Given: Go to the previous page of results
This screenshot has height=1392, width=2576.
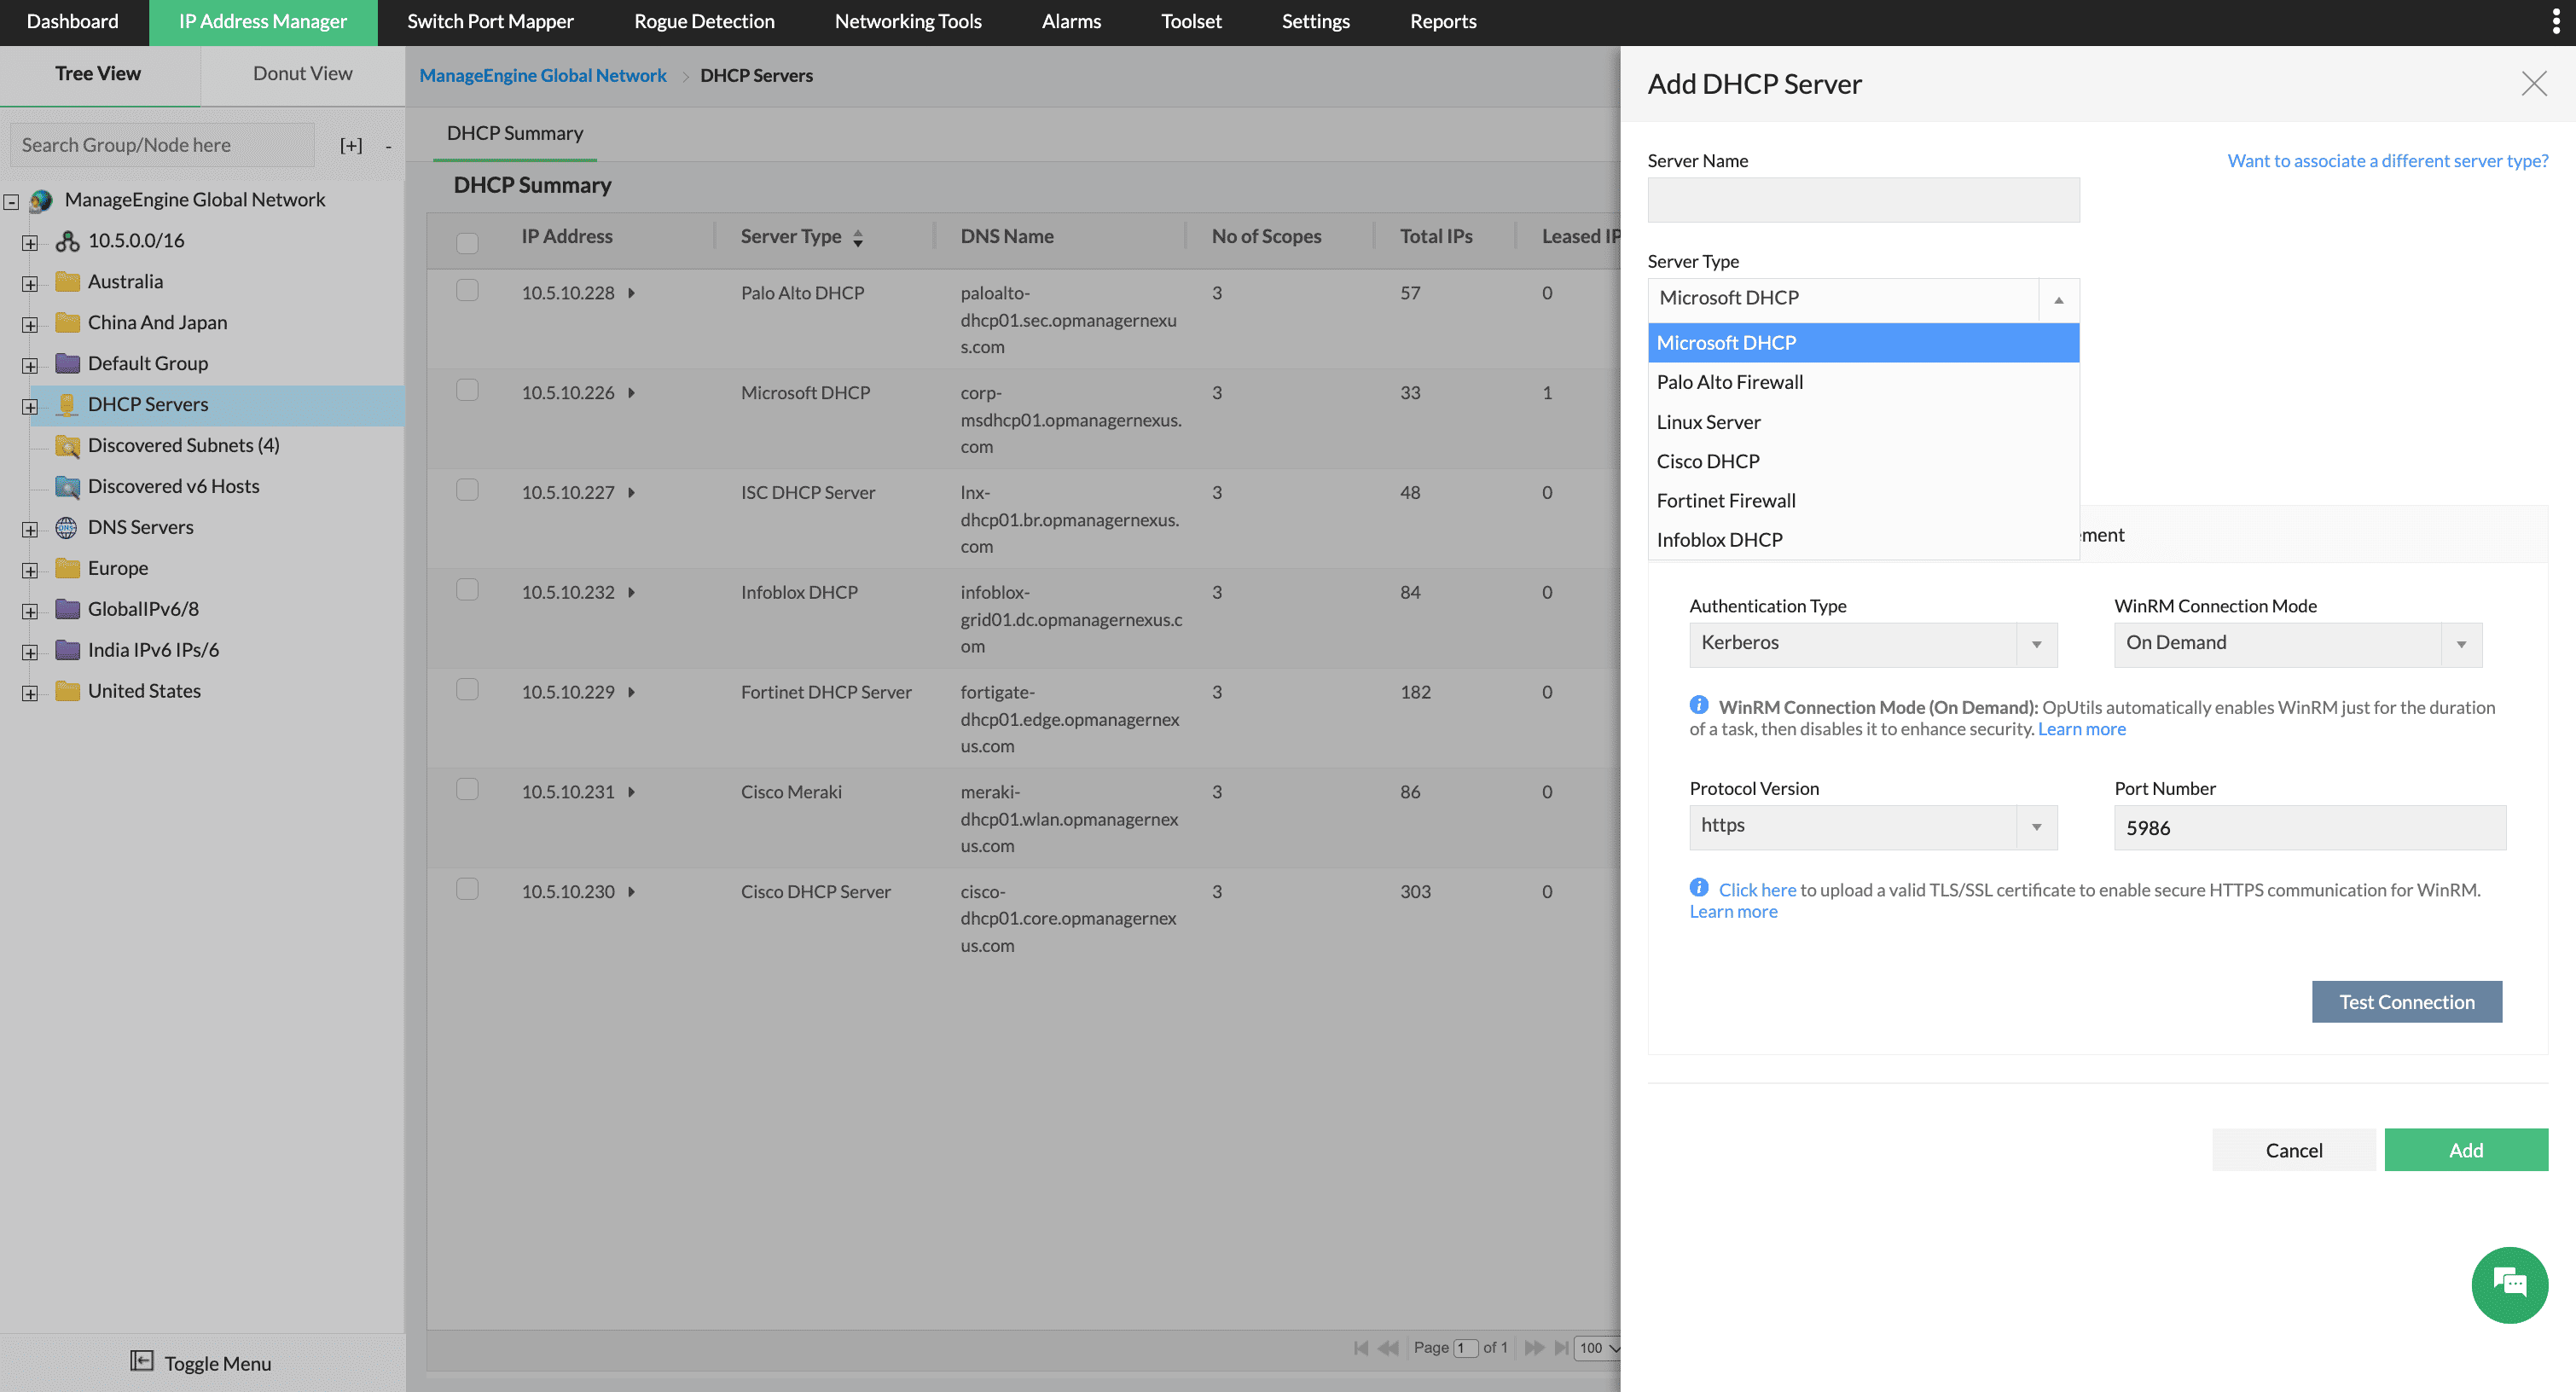Looking at the screenshot, I should pos(1389,1348).
